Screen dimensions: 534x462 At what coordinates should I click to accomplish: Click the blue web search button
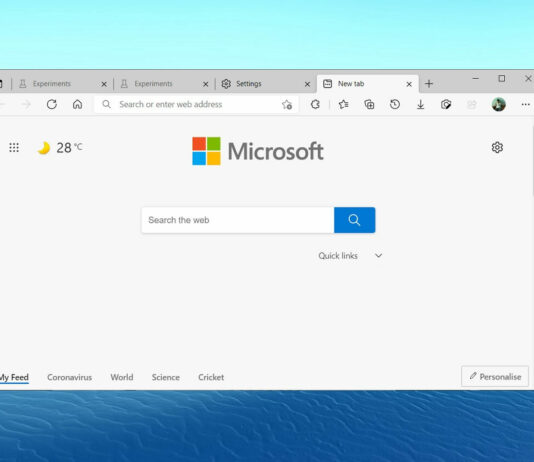(x=355, y=220)
